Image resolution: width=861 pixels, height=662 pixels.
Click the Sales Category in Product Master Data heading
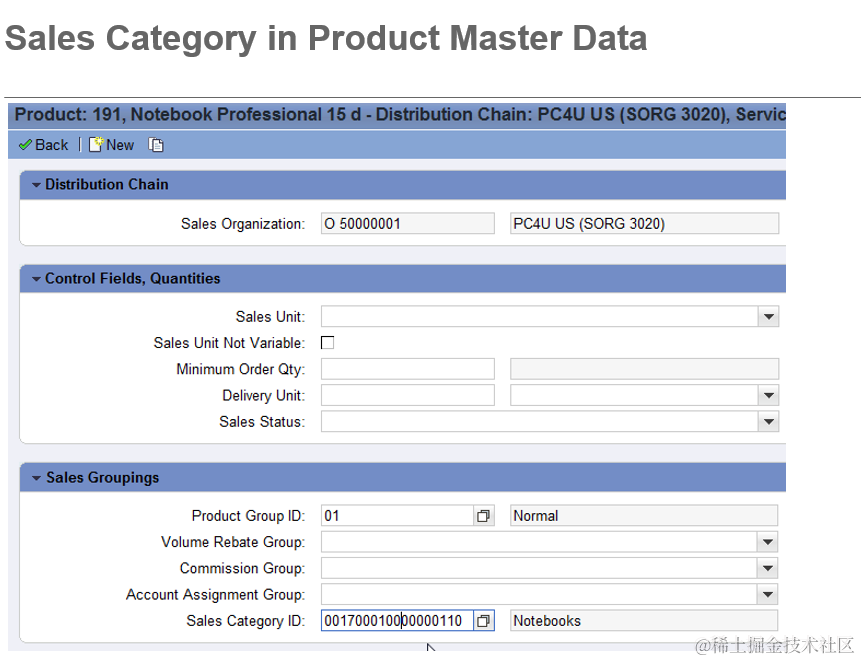pos(326,38)
